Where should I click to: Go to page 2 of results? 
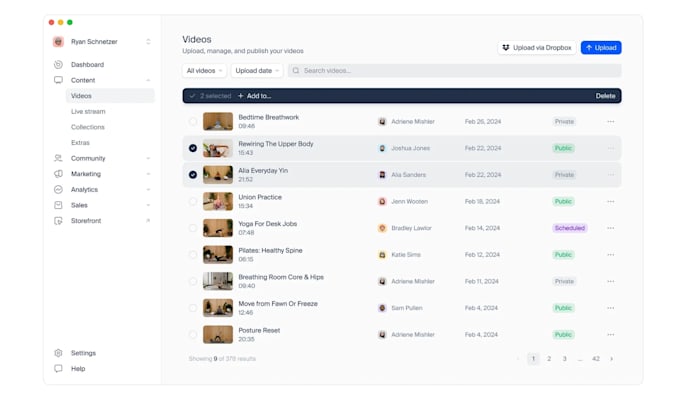[x=549, y=359]
